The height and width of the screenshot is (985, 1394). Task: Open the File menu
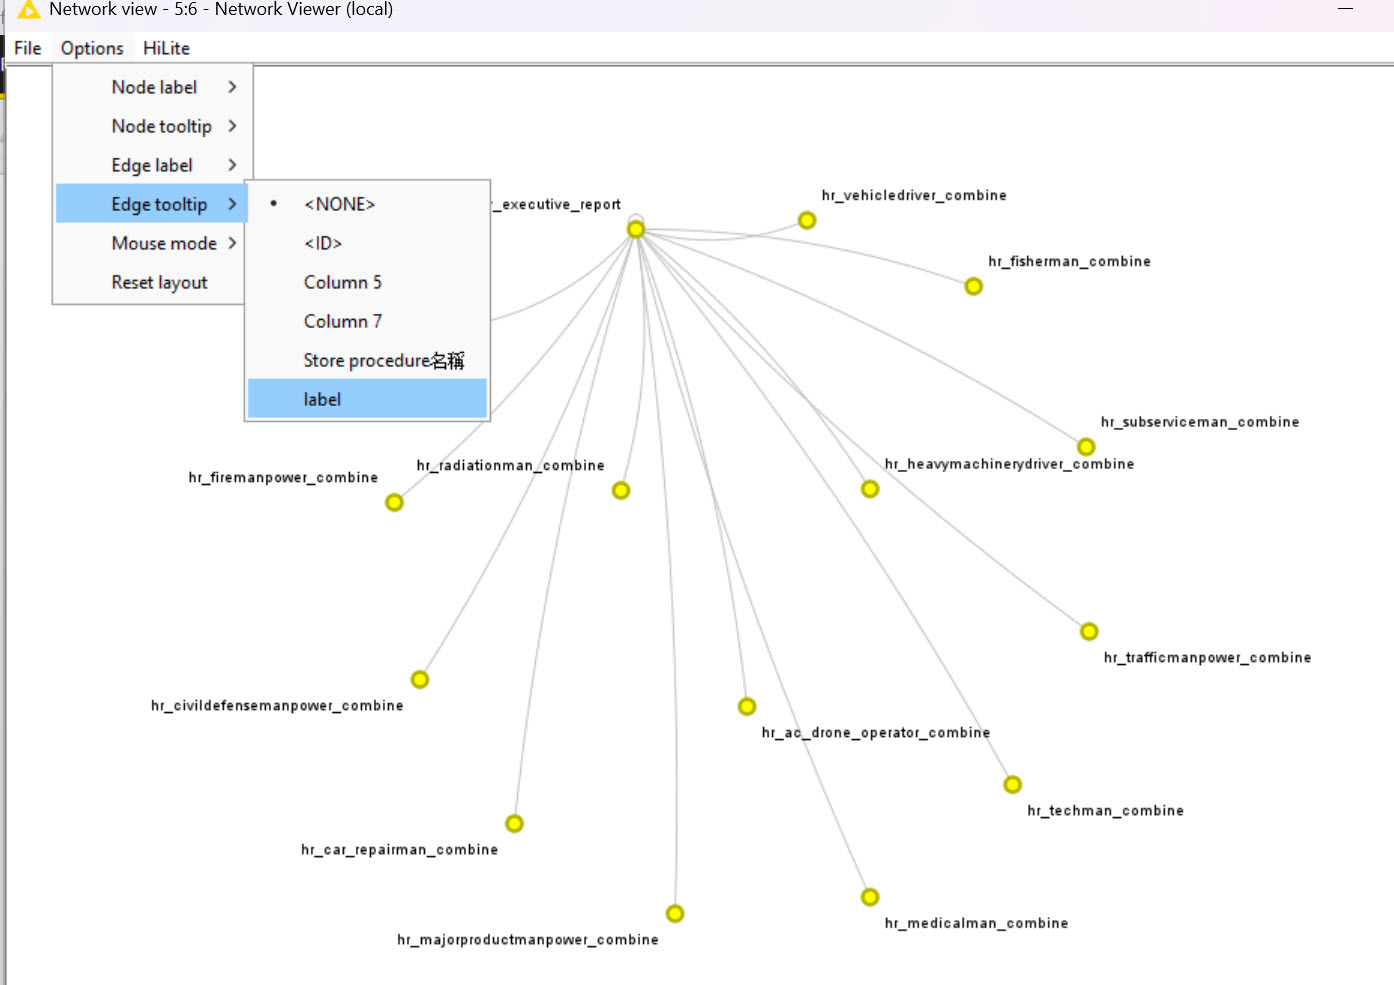[x=27, y=48]
